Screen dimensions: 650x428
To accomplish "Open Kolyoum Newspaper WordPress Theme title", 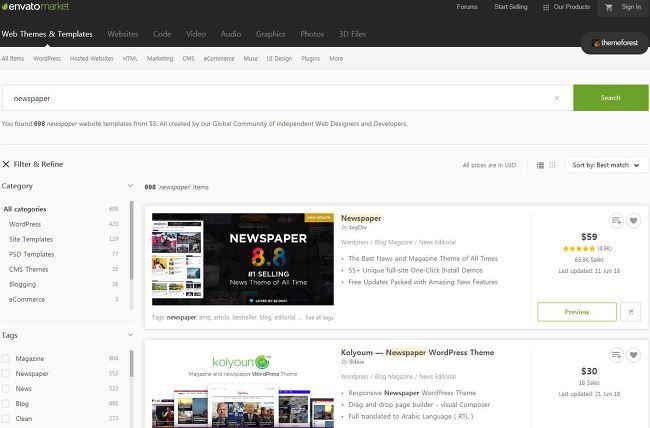I will tap(417, 353).
